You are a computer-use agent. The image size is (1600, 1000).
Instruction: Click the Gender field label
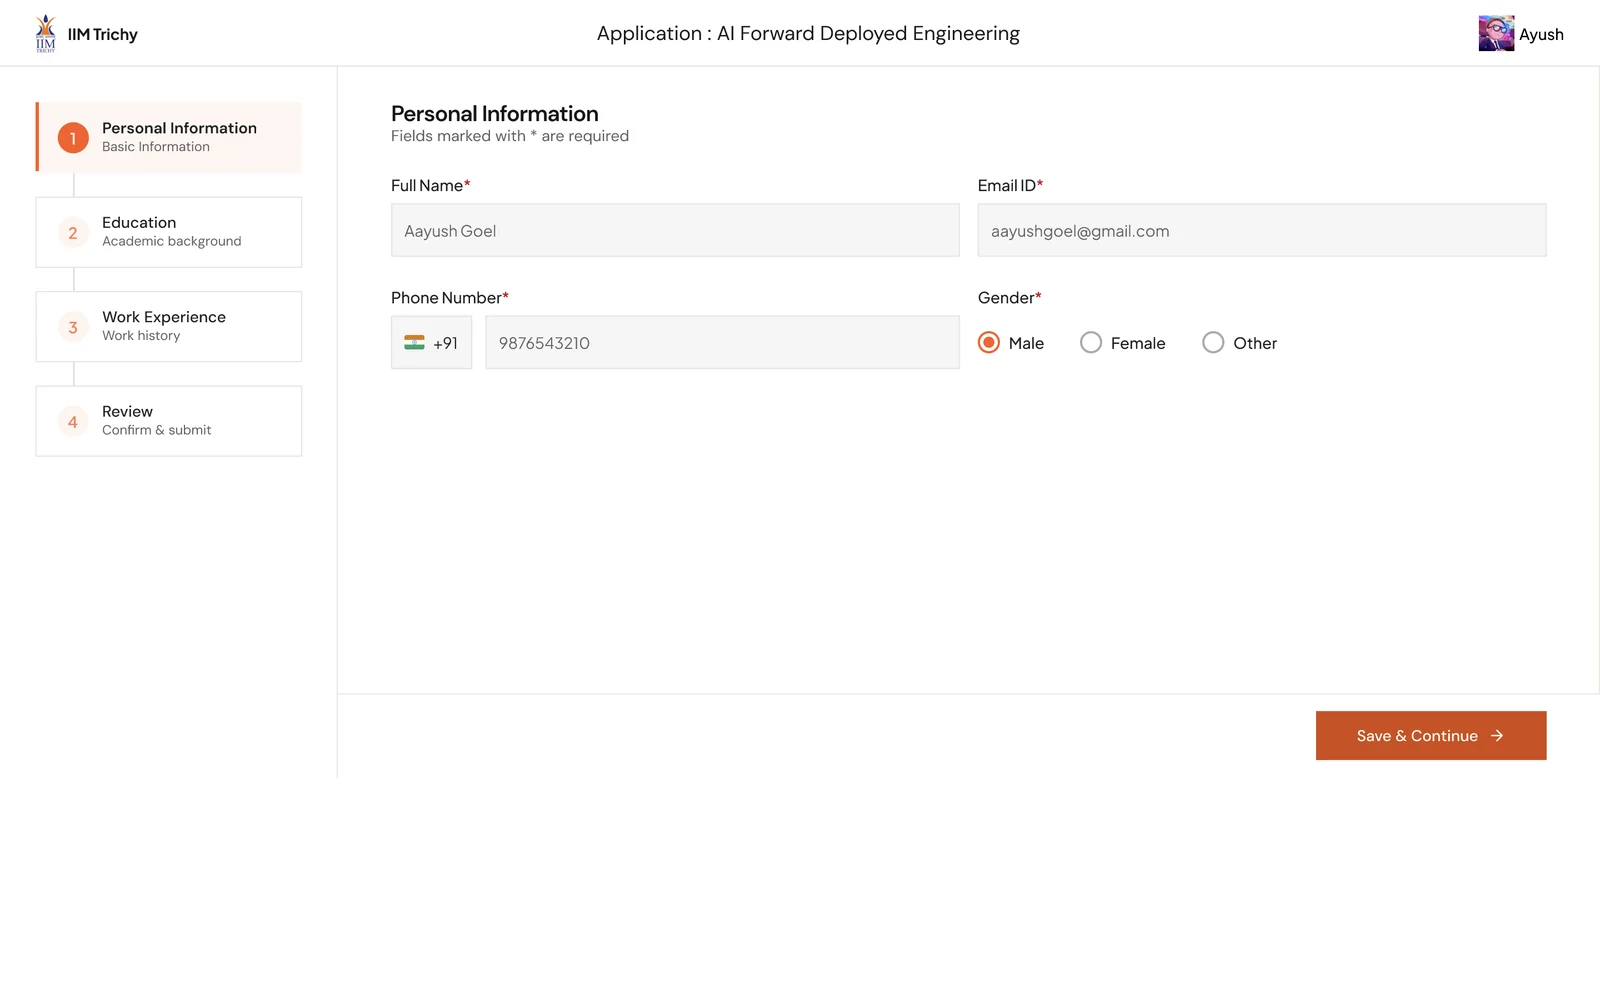click(x=1010, y=298)
